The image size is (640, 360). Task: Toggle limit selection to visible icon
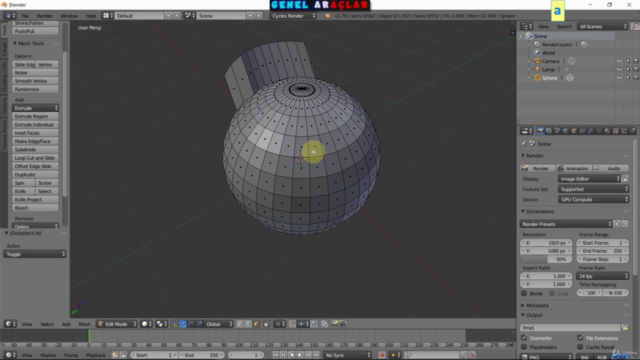[x=266, y=324]
